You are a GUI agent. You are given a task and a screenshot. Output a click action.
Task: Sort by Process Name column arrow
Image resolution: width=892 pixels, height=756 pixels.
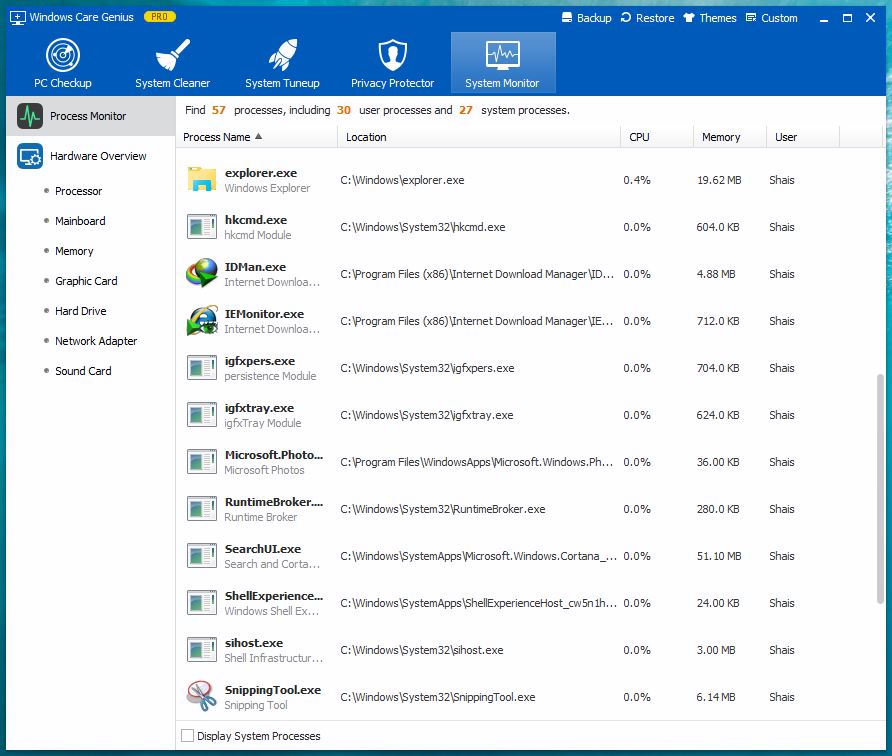click(258, 137)
